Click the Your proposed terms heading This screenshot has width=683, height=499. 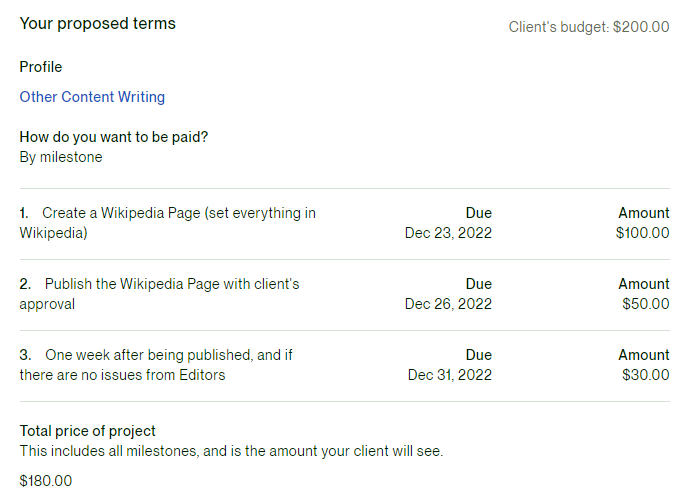point(98,24)
